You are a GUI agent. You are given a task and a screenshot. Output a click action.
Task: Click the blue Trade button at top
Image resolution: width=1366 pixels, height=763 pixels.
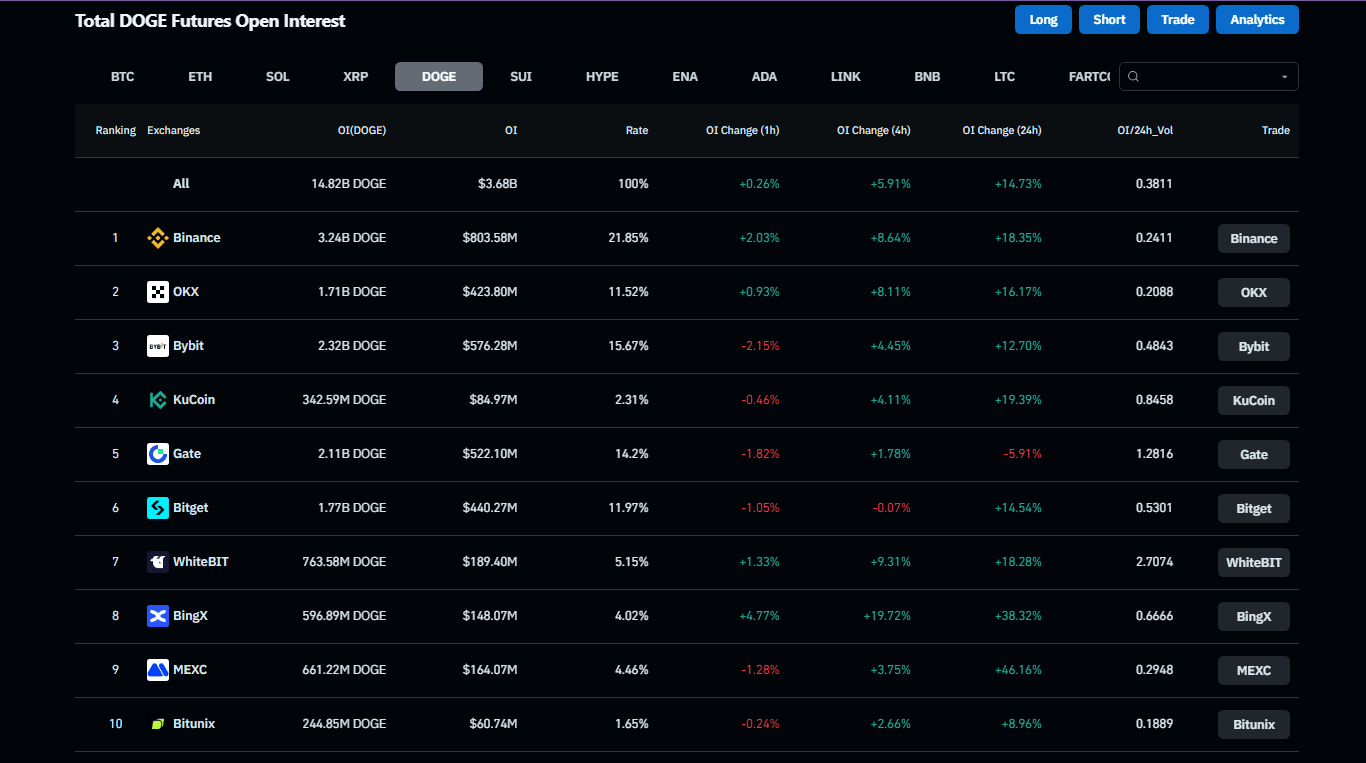[x=1178, y=20]
